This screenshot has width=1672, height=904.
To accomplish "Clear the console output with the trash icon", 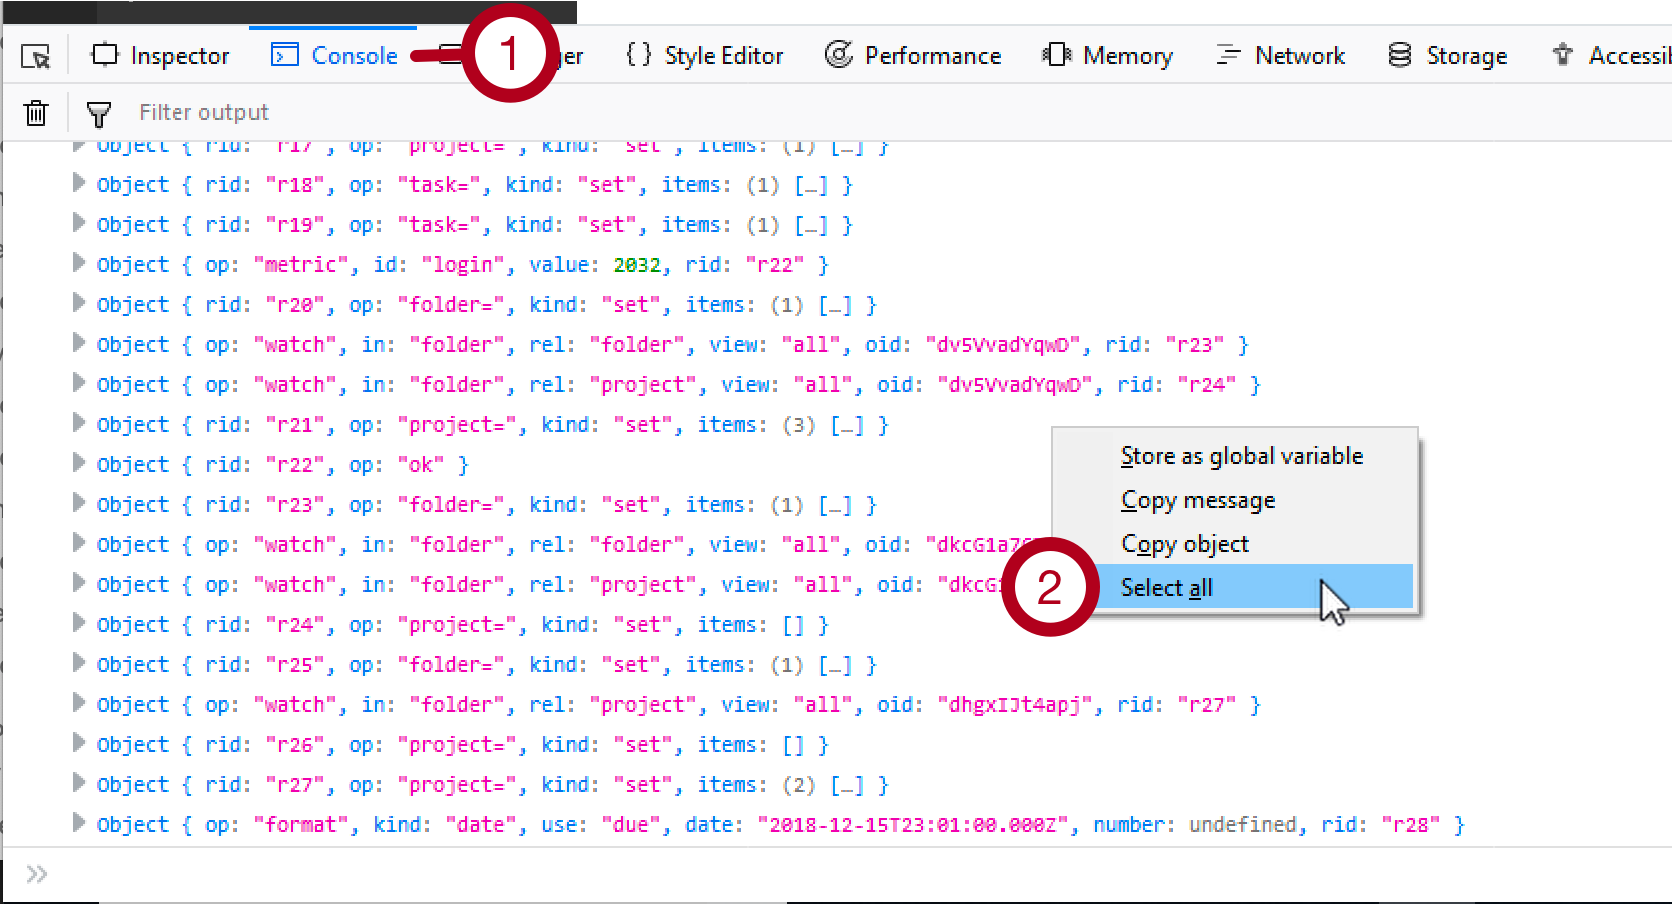I will pos(35,112).
